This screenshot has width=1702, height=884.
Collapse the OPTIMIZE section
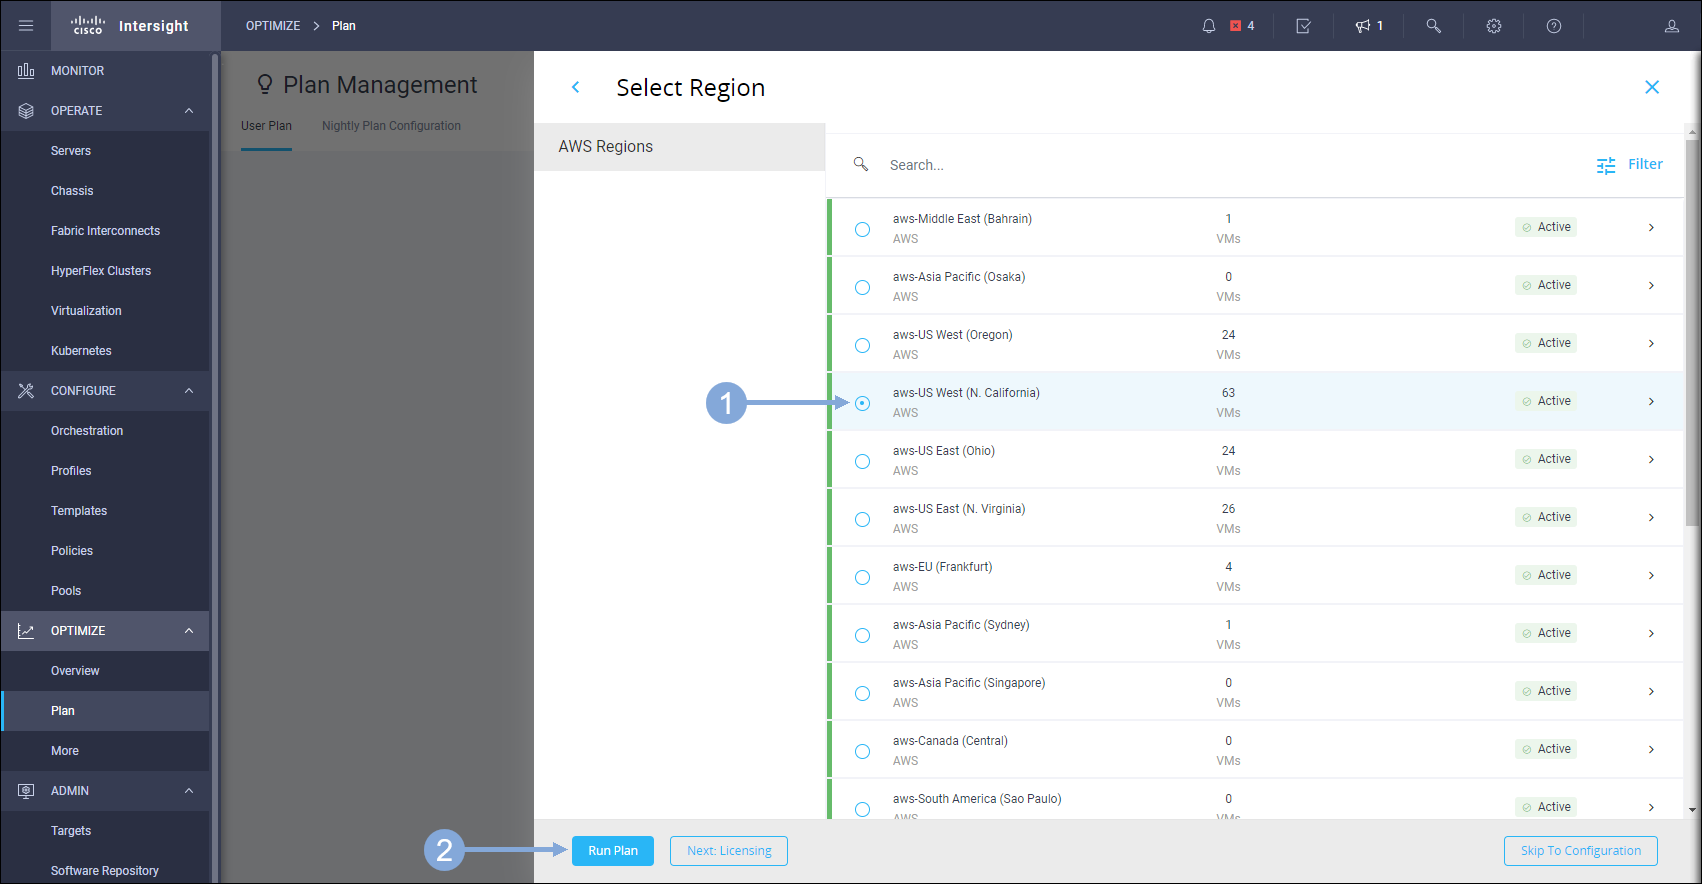(x=189, y=631)
